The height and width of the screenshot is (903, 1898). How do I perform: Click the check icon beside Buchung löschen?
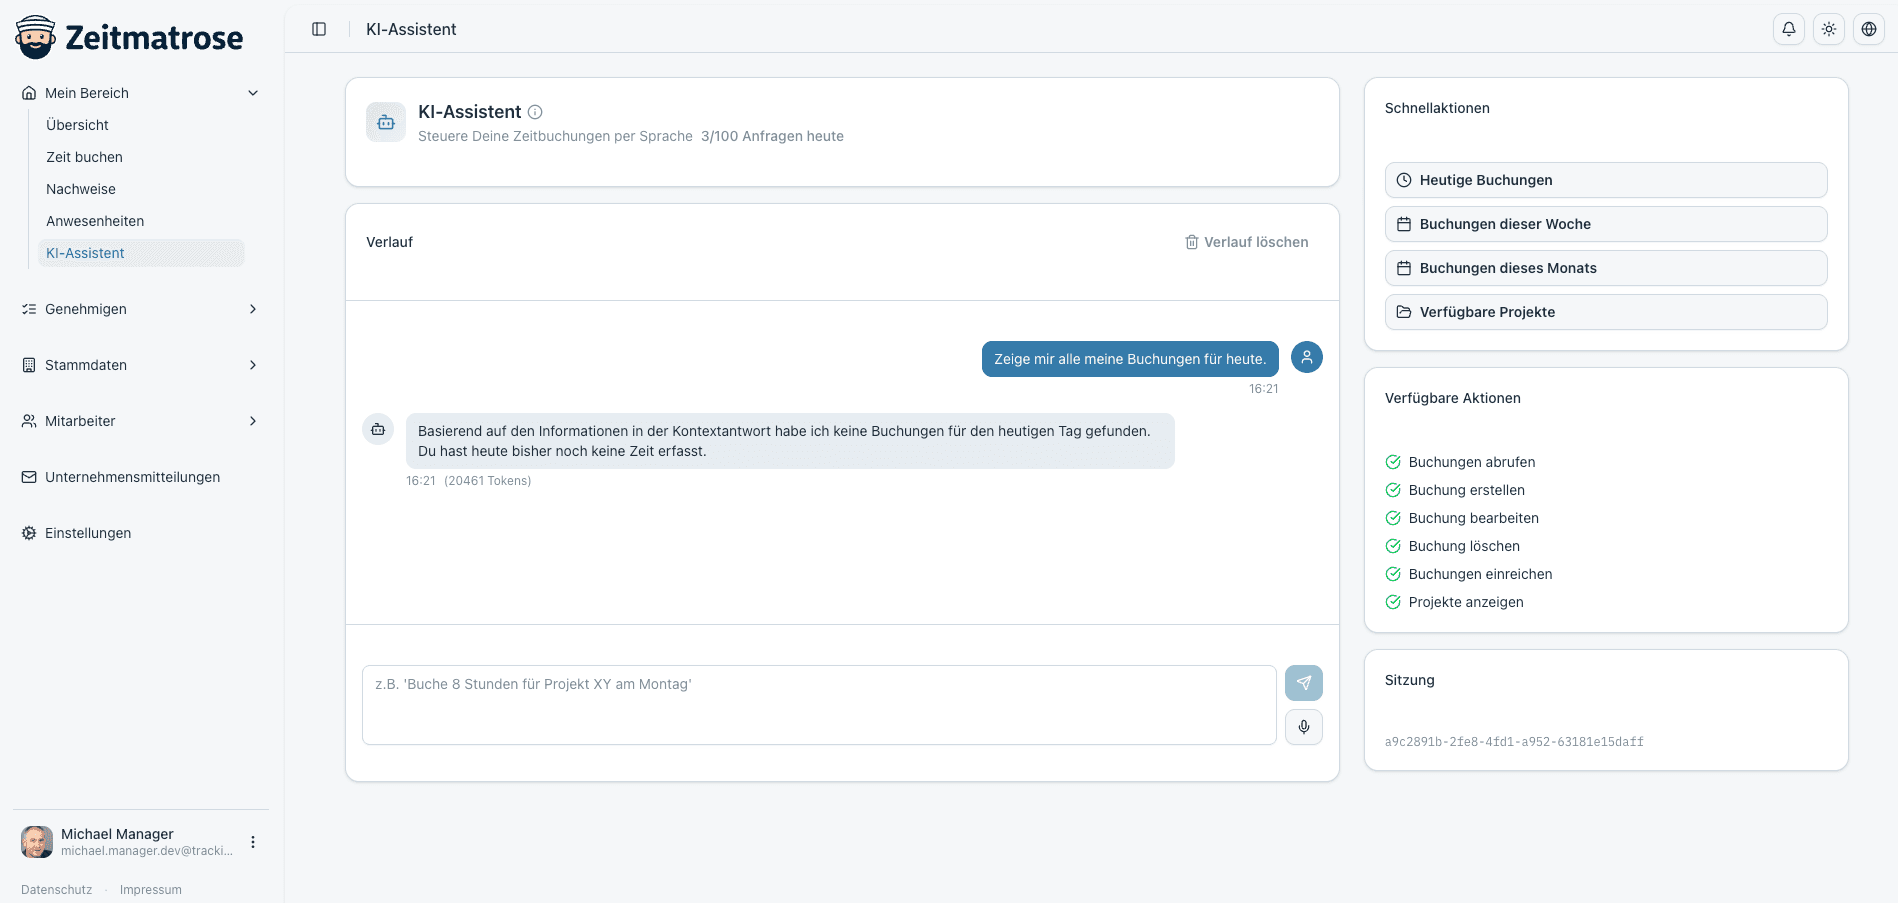pyautogui.click(x=1393, y=546)
